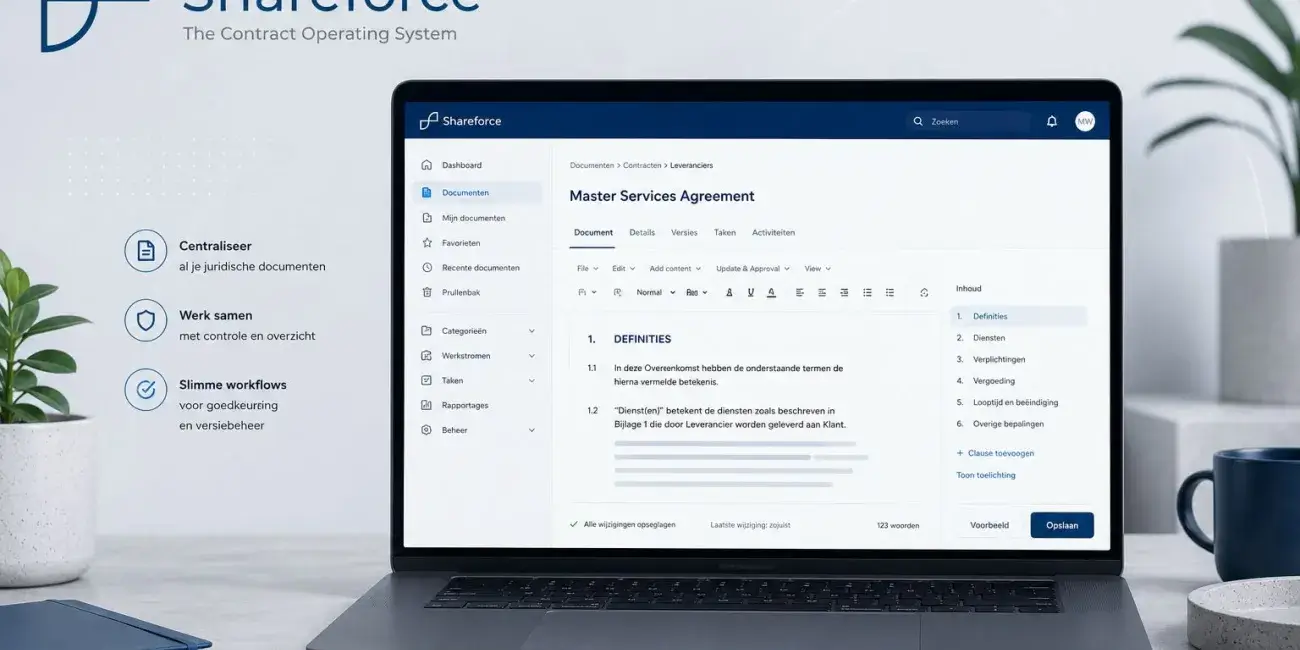
Task: Click the green saved checkmark icon
Action: pos(574,524)
